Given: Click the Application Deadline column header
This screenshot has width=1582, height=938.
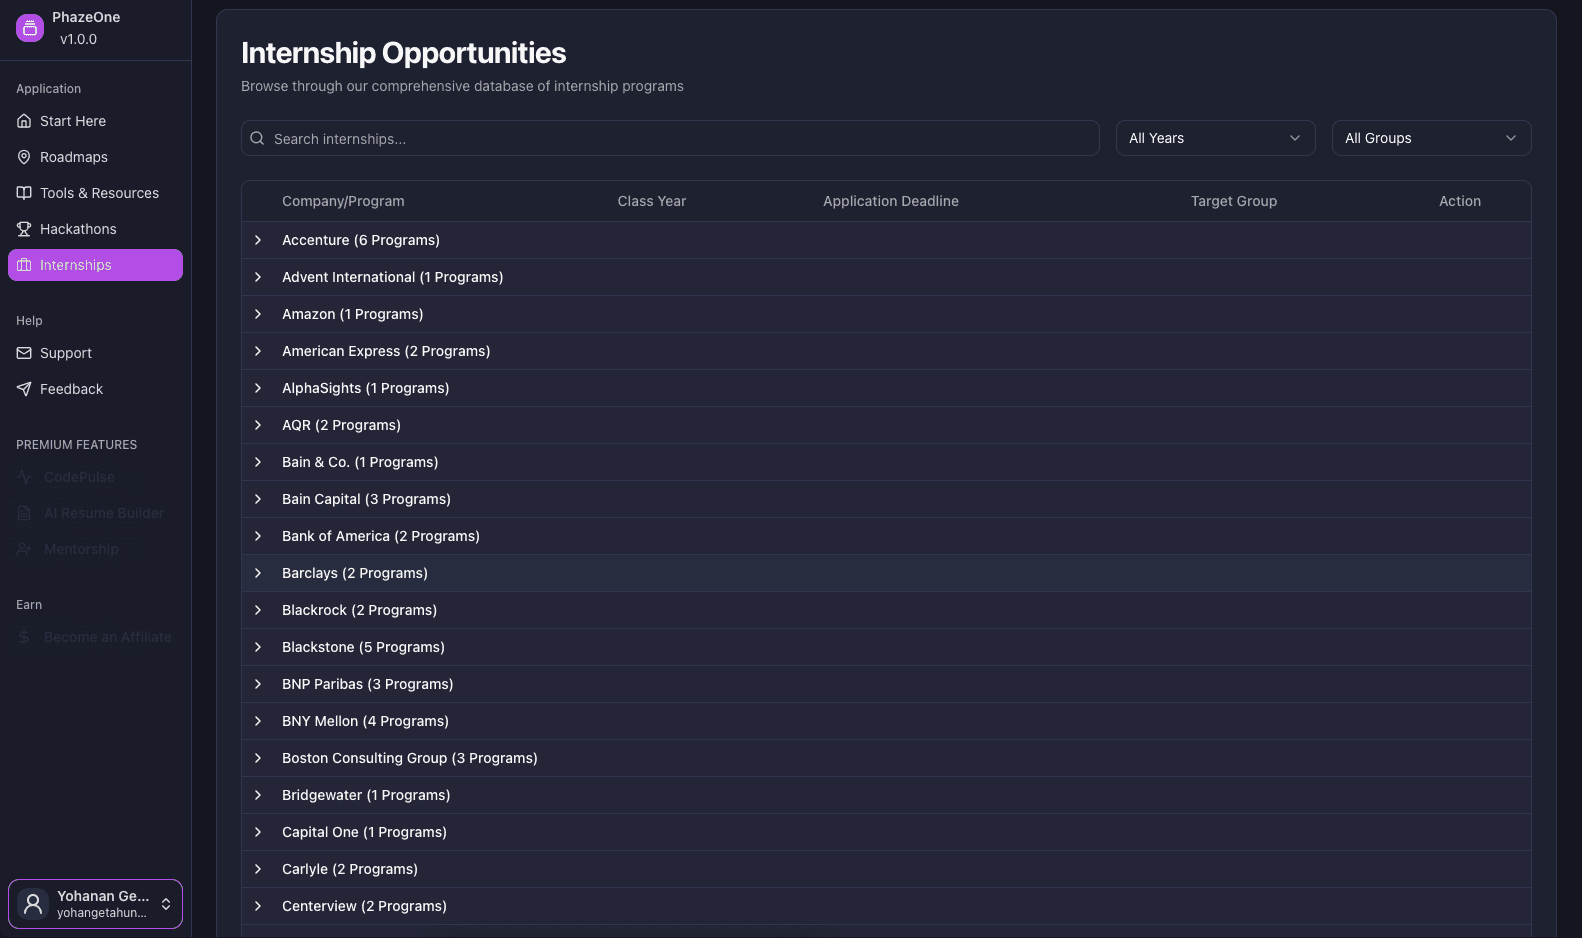Looking at the screenshot, I should click(x=890, y=201).
